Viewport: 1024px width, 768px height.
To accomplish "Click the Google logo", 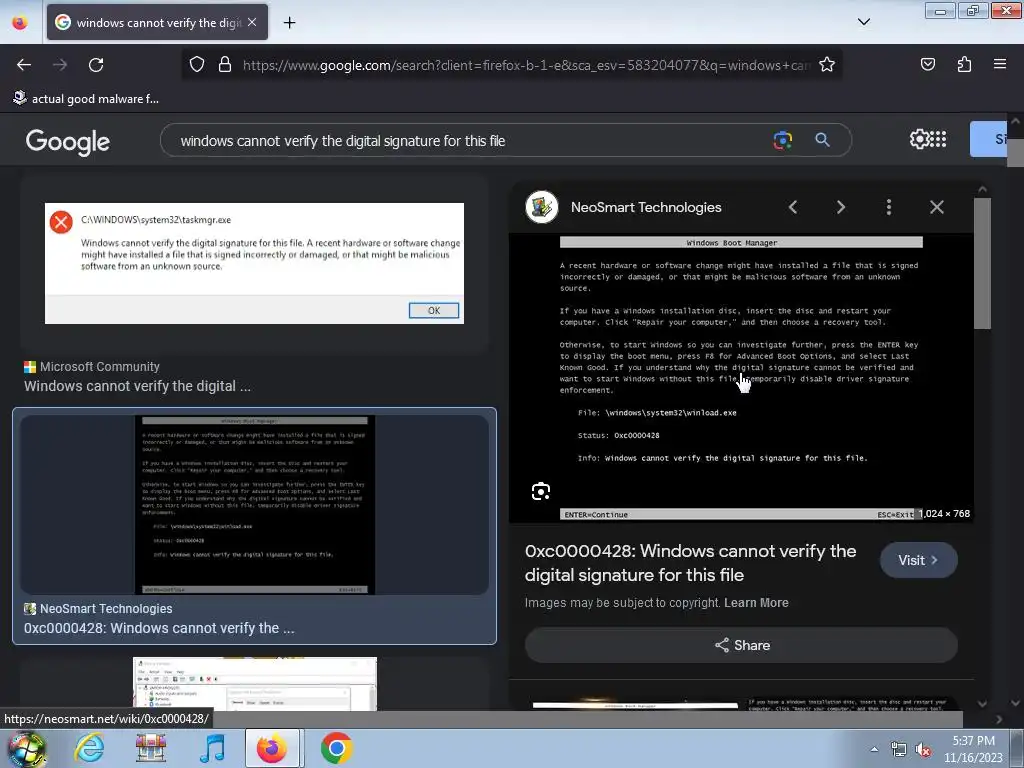I will [68, 141].
